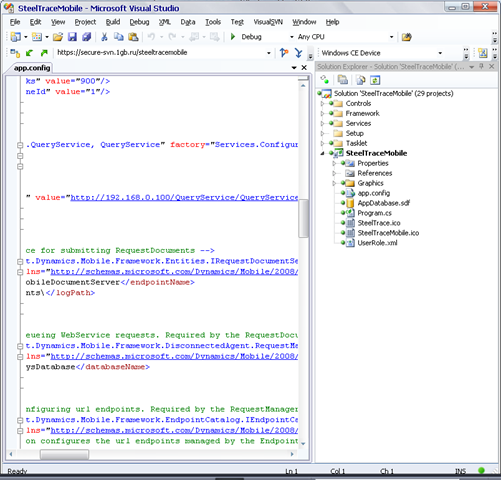Pin the Solution Explorer panel

tap(481, 66)
